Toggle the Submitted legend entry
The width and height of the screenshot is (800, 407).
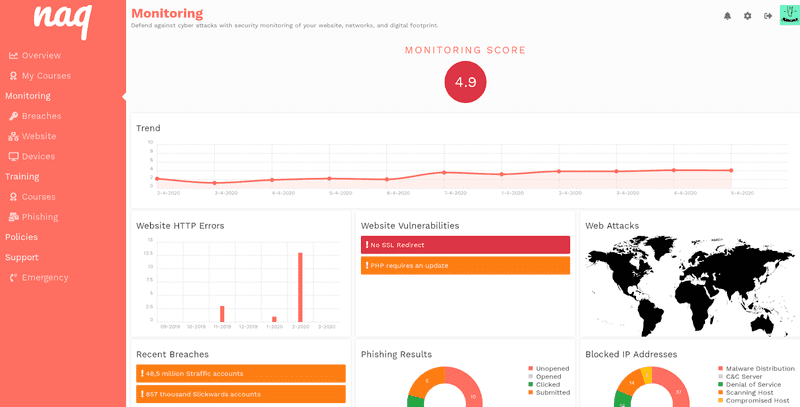[x=549, y=393]
